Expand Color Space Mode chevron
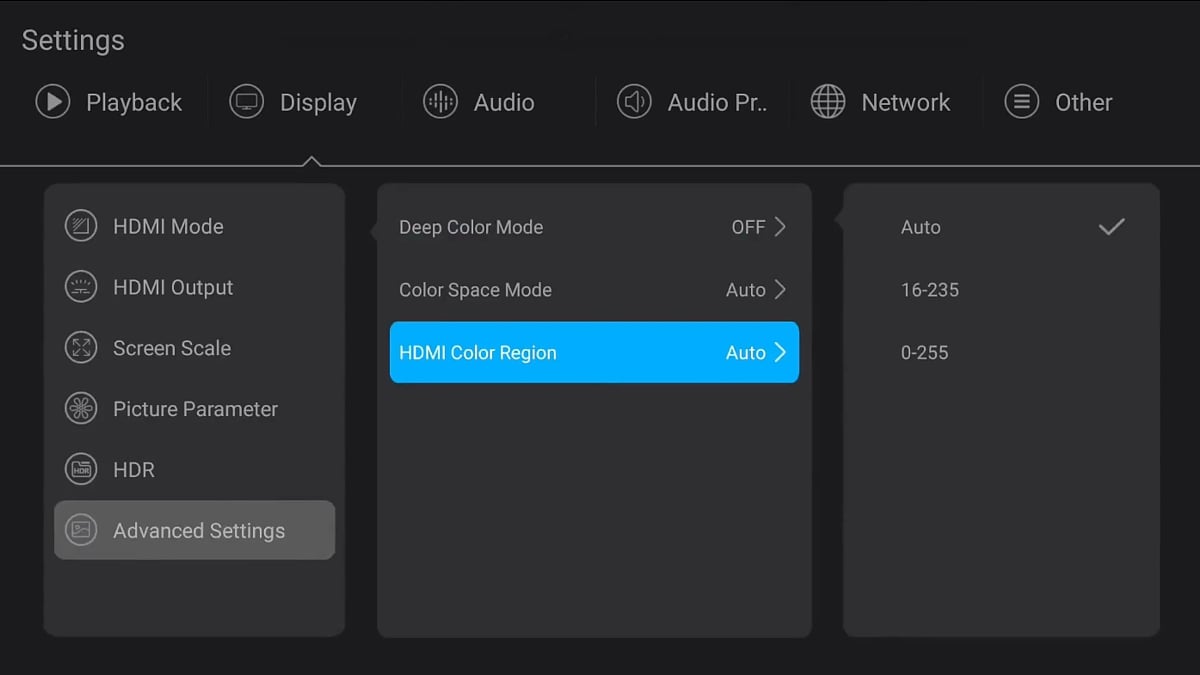 [x=780, y=290]
